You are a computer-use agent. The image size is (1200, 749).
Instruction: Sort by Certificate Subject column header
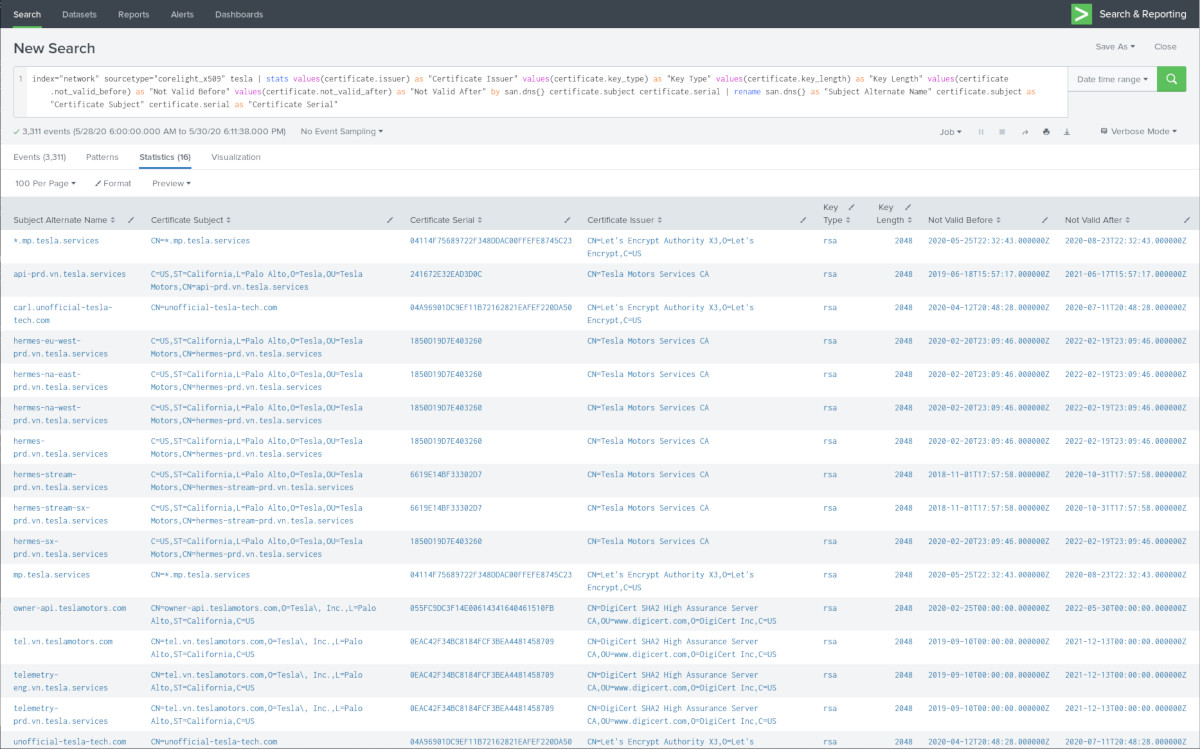(191, 220)
